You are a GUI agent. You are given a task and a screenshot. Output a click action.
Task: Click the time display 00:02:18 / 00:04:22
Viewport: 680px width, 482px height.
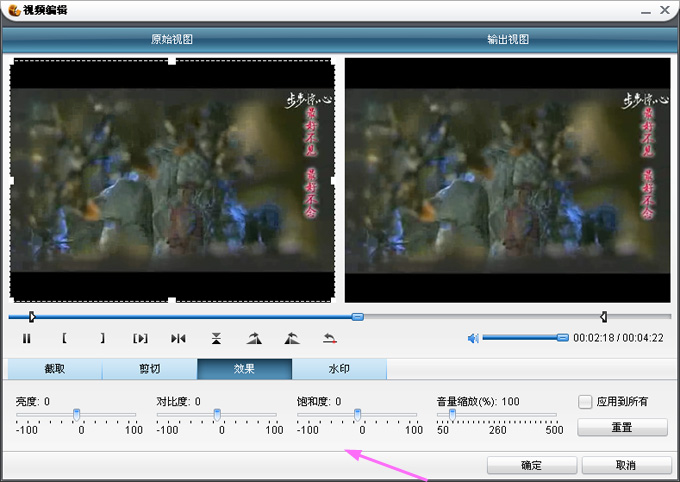(x=618, y=338)
